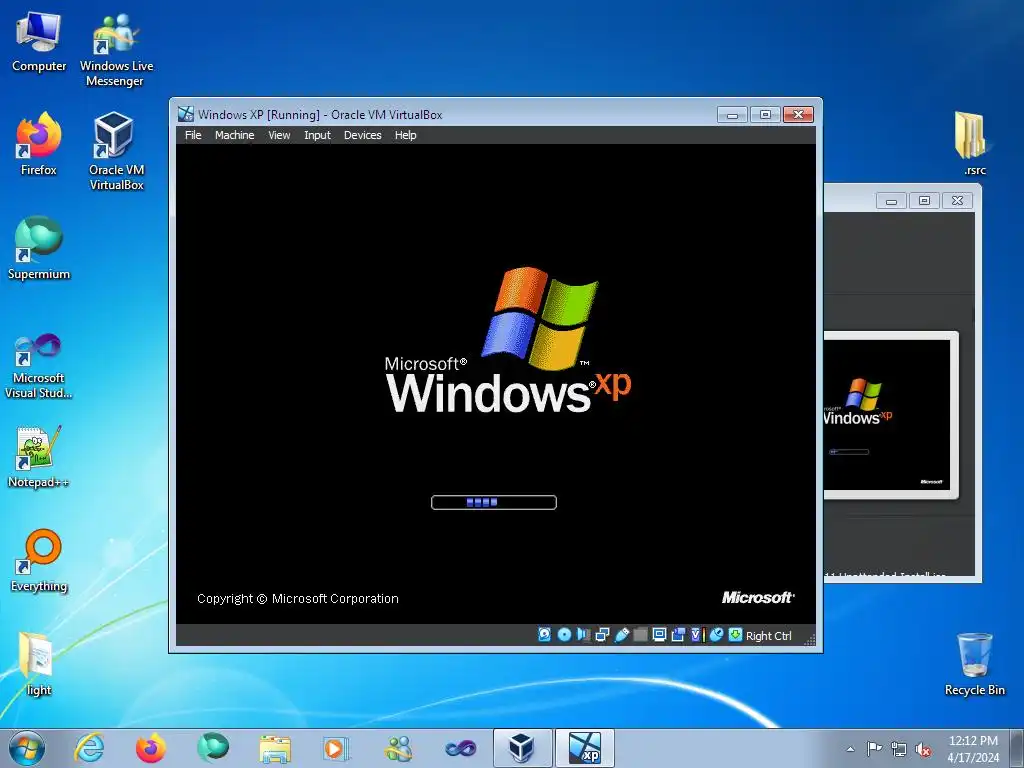Open Windows Live Messenger from the taskbar
Screen dimensions: 1024x768
coord(398,748)
